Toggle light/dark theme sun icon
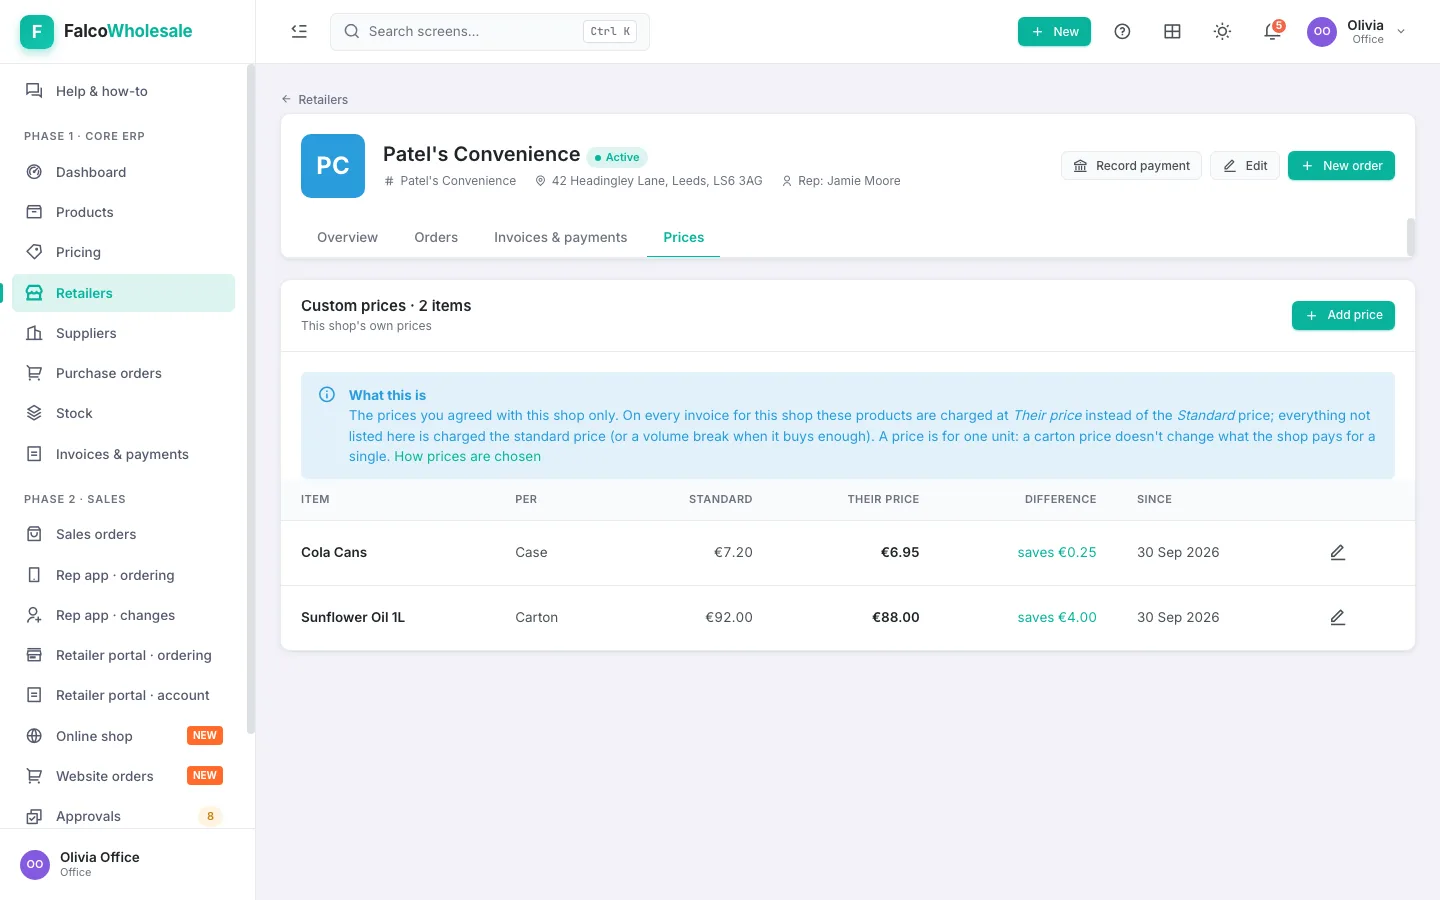 pyautogui.click(x=1222, y=31)
